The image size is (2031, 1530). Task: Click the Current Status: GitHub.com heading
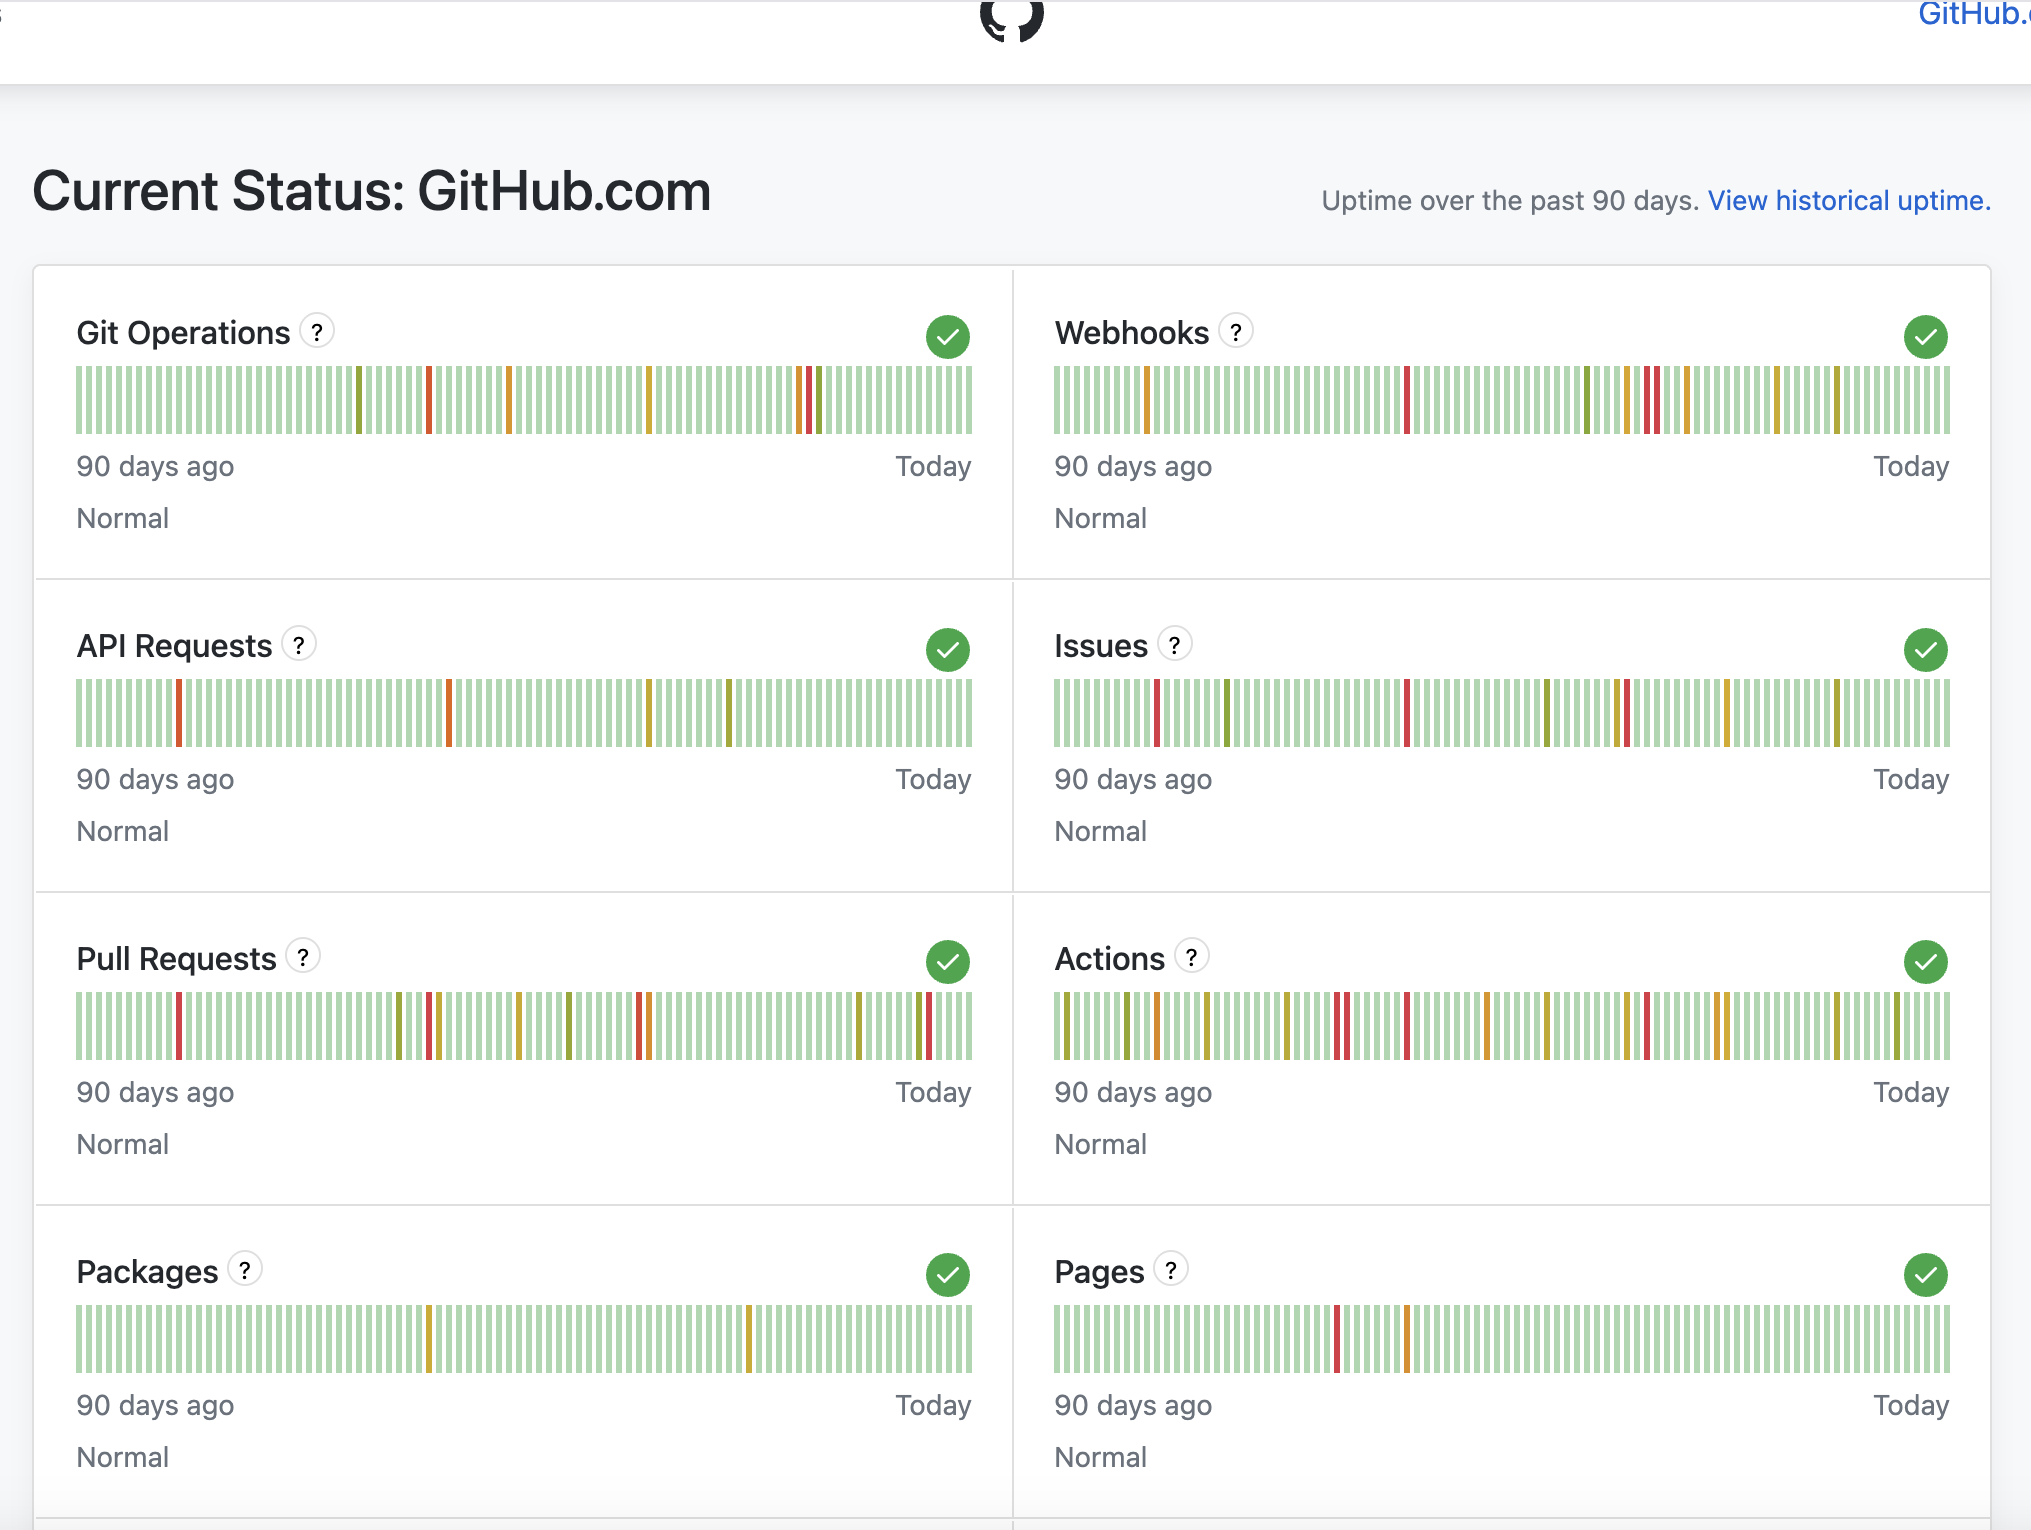(371, 191)
